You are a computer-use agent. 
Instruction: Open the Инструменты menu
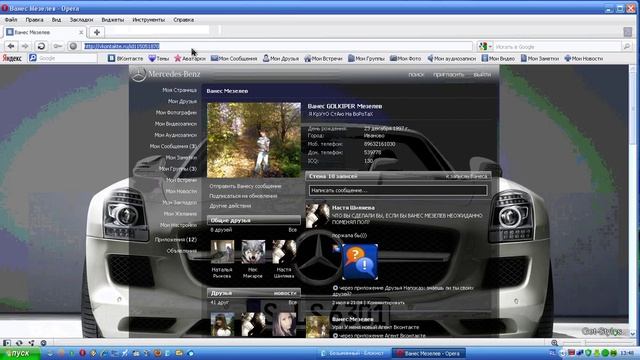pyautogui.click(x=149, y=20)
